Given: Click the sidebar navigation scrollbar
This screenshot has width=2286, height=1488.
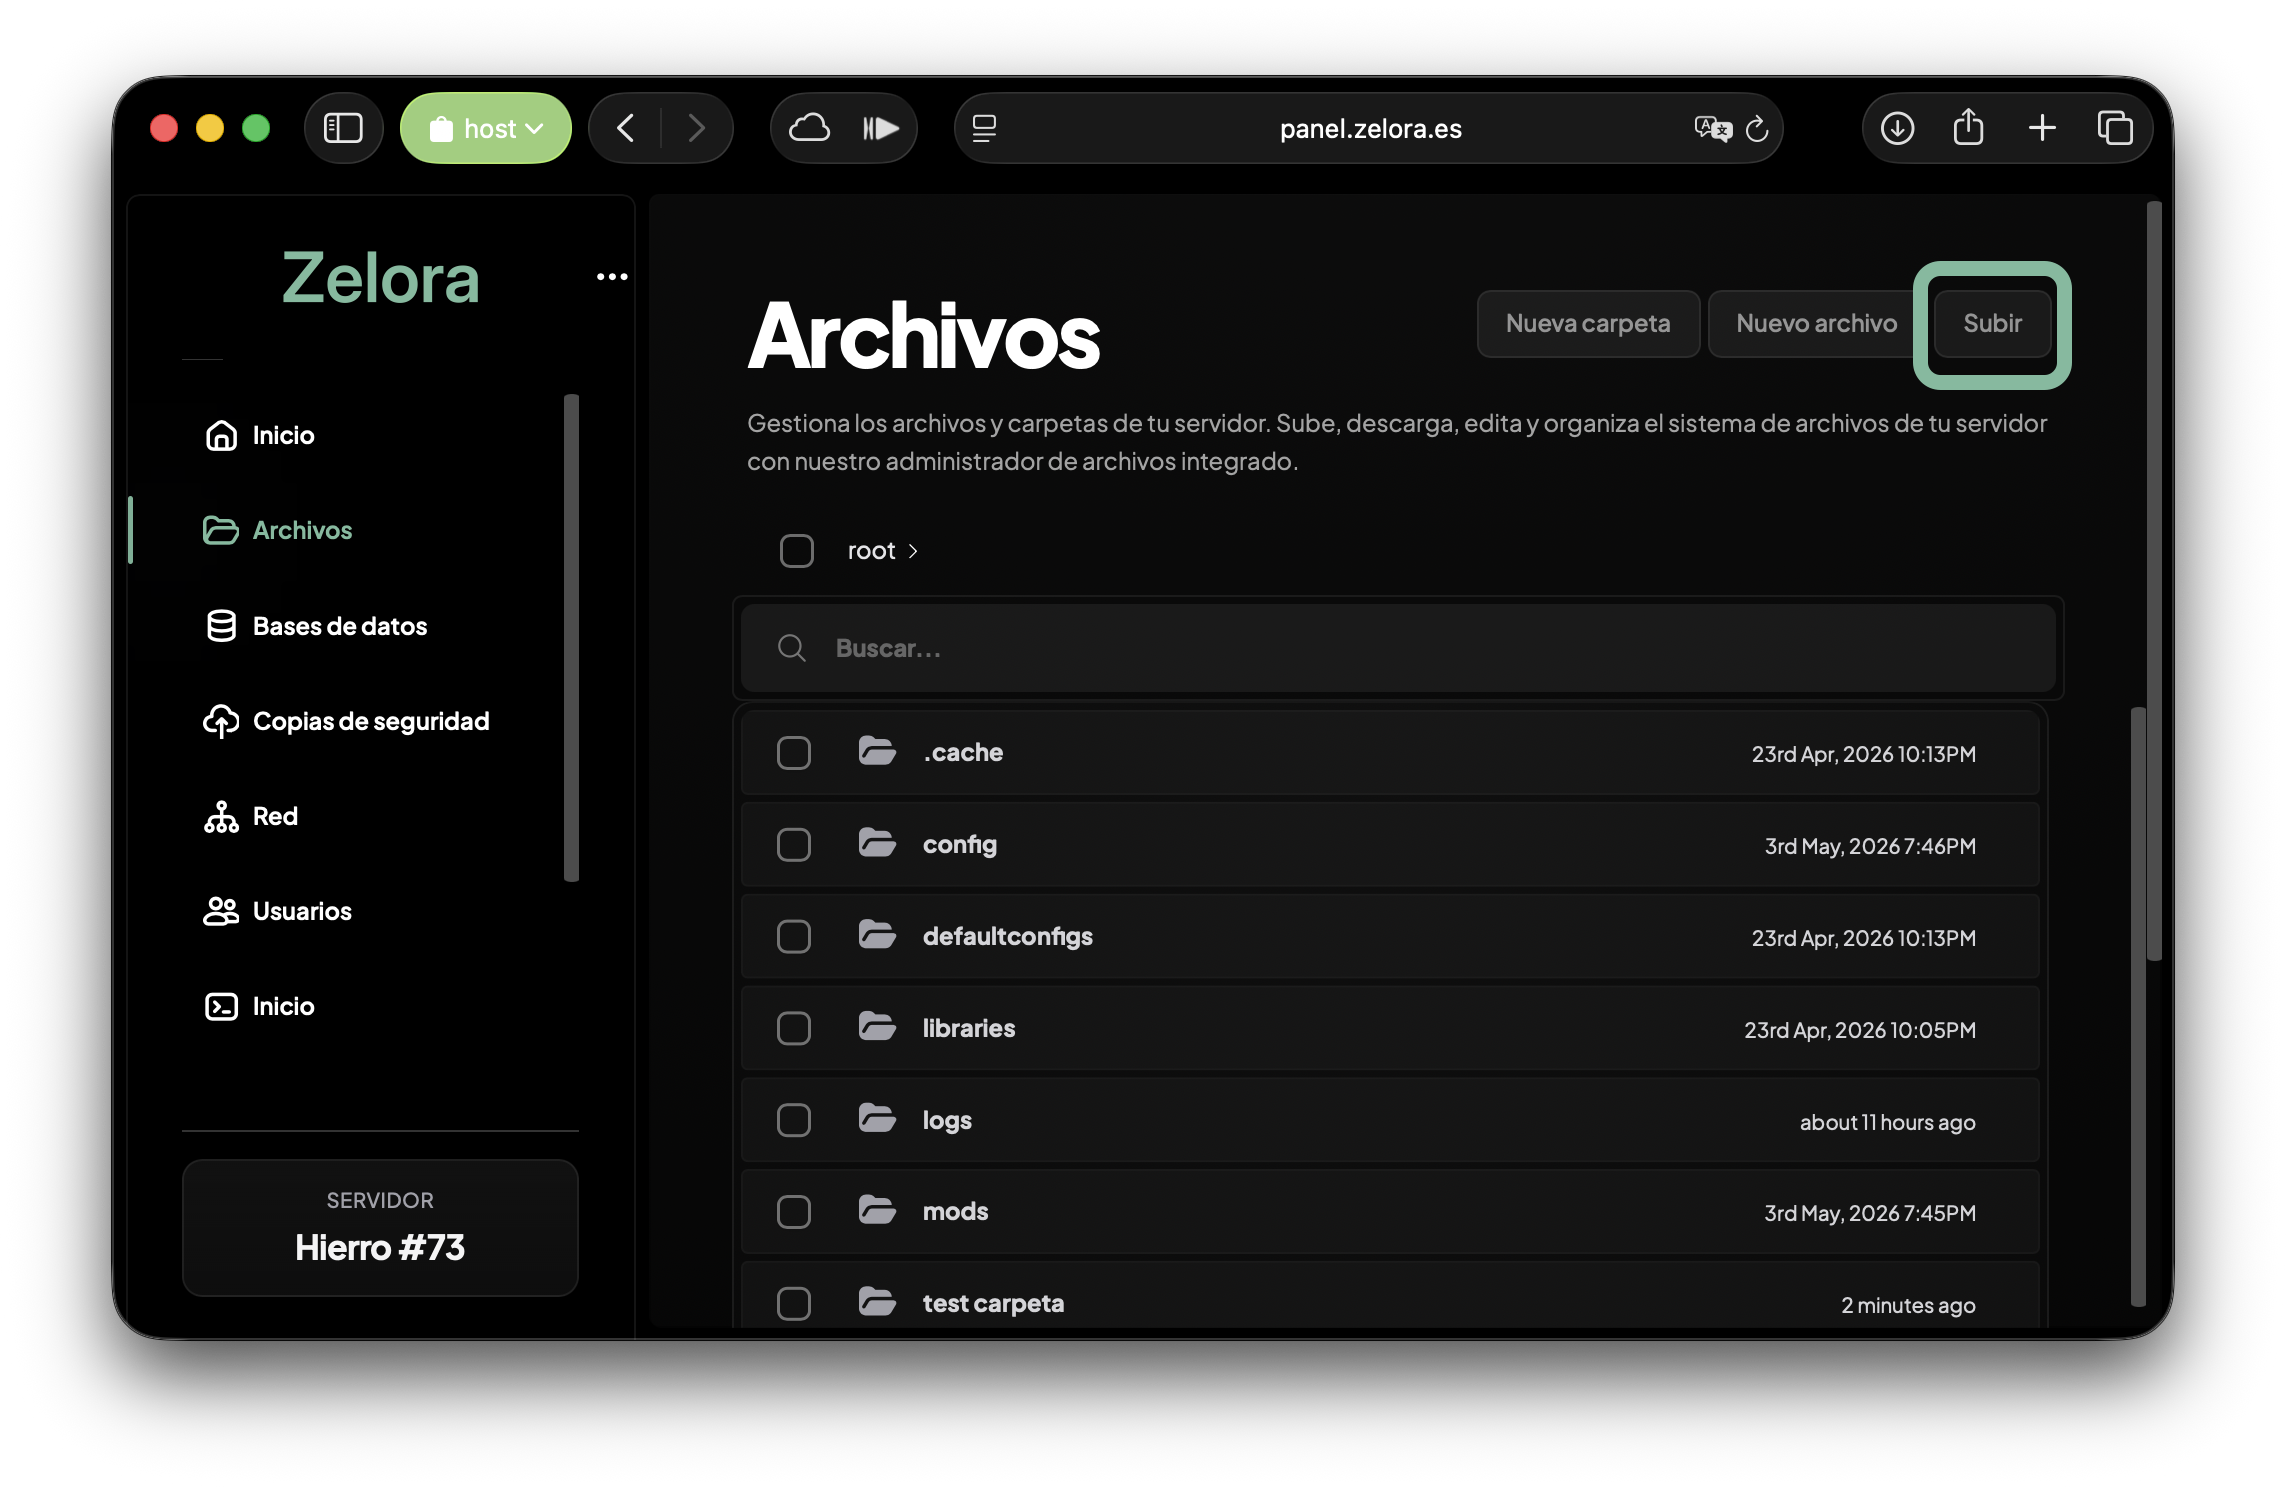Looking at the screenshot, I should coord(571,638).
